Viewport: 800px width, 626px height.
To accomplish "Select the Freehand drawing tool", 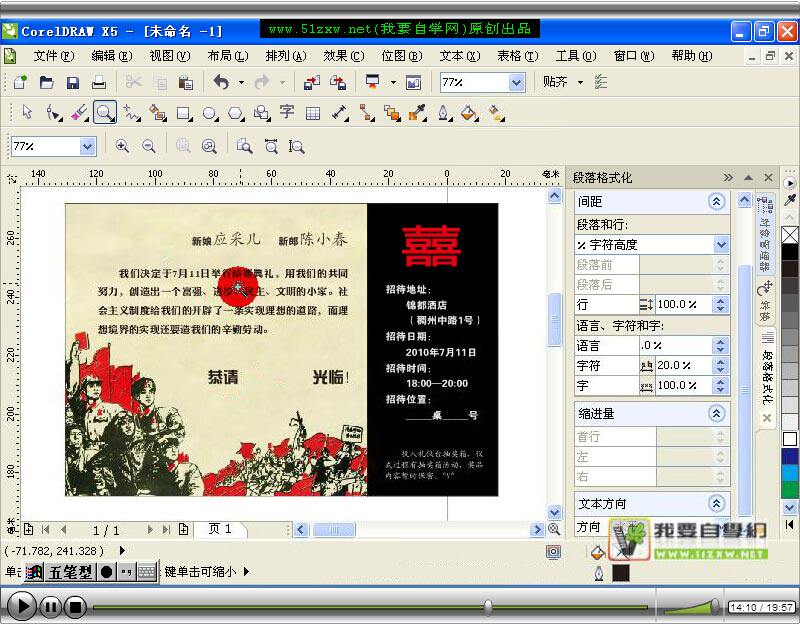I will click(x=132, y=112).
